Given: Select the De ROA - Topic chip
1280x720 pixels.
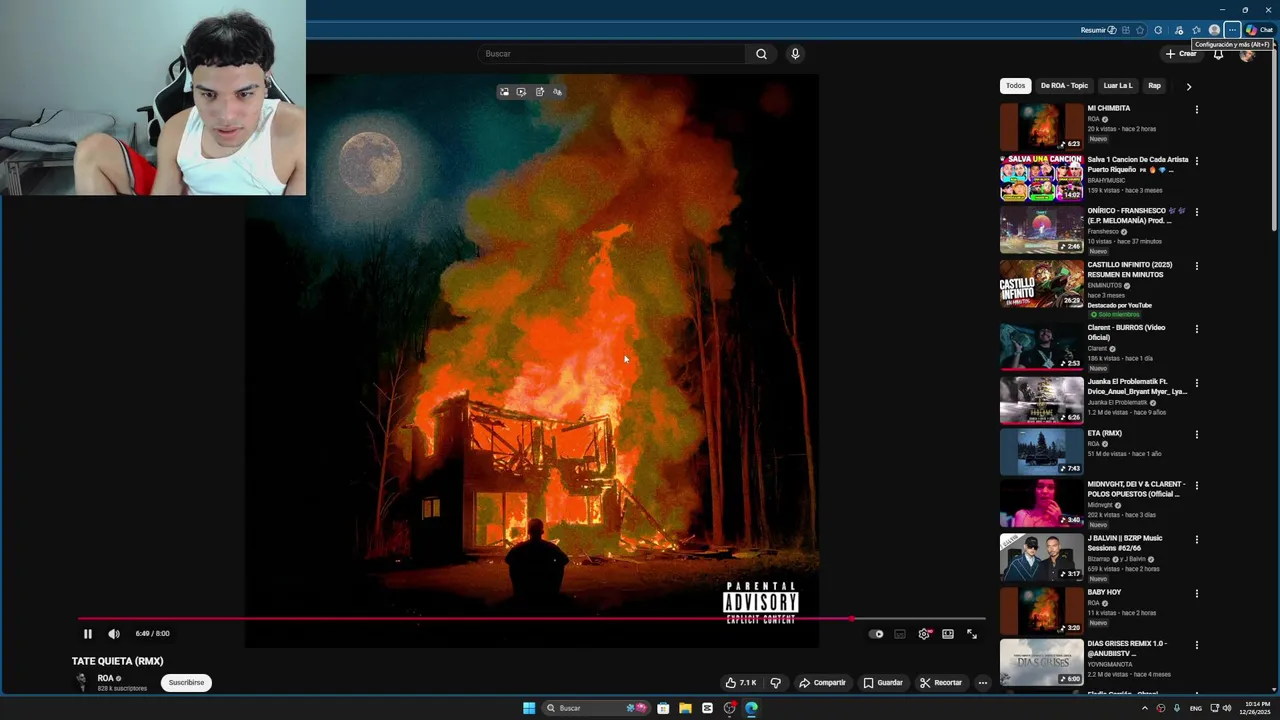Looking at the screenshot, I should point(1064,86).
